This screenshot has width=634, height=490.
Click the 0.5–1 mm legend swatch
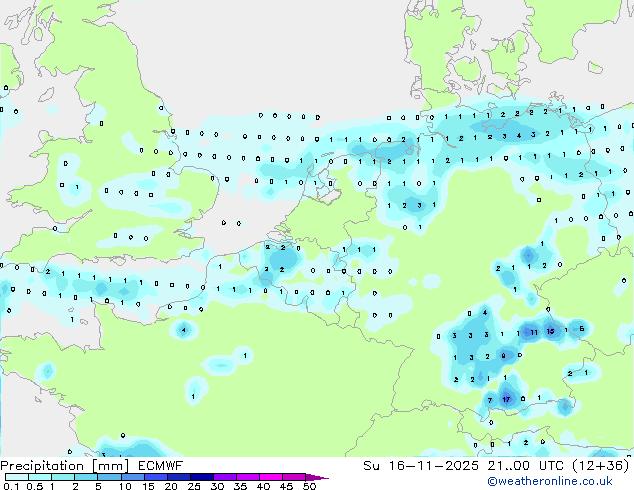40,477
